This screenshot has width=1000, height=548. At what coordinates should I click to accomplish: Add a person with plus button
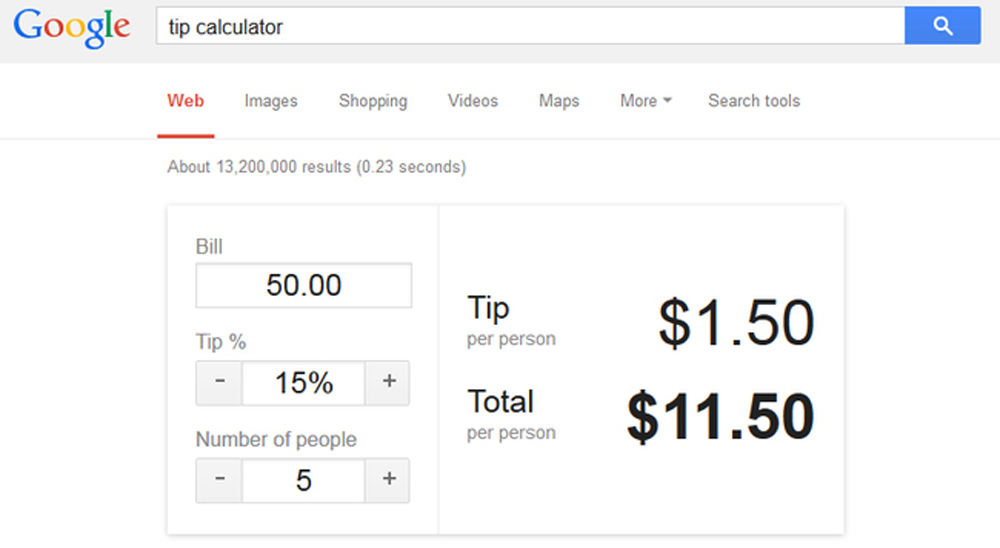point(387,480)
